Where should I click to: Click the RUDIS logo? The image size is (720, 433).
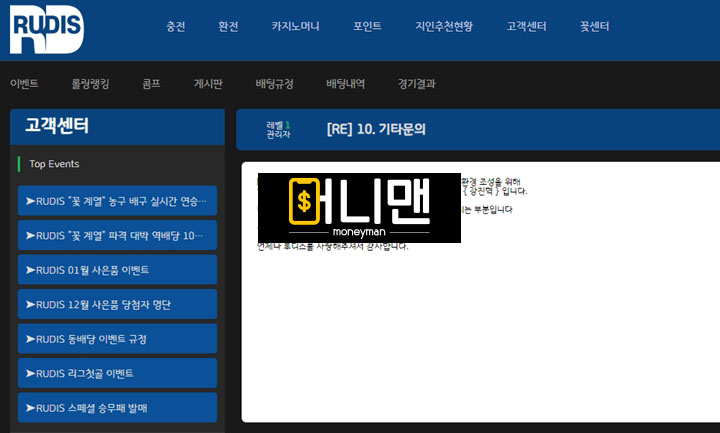click(47, 29)
